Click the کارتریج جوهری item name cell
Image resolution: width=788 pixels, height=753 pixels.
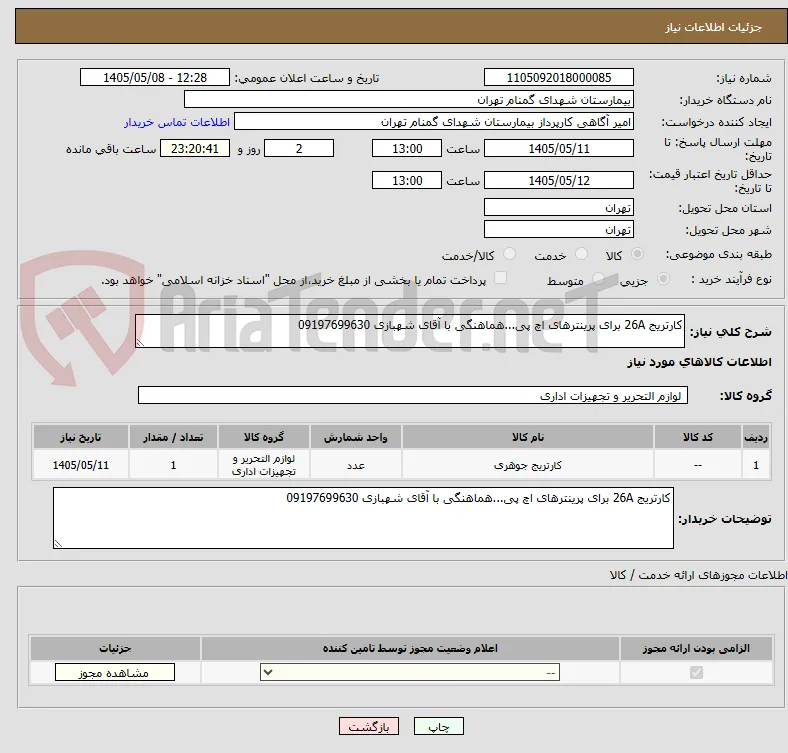click(x=528, y=465)
